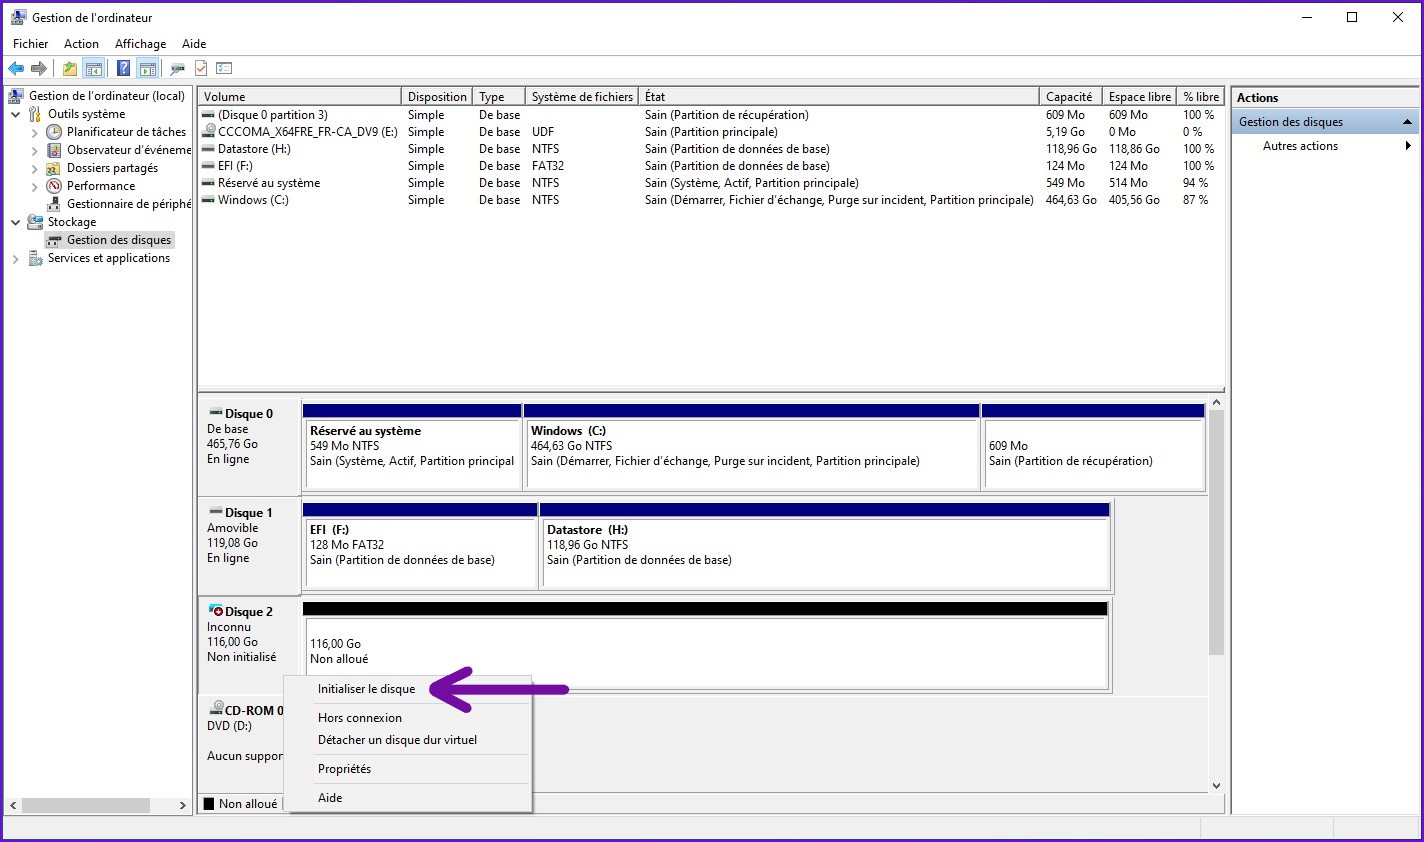Click the Task Scheduler clock icon

coord(54,132)
